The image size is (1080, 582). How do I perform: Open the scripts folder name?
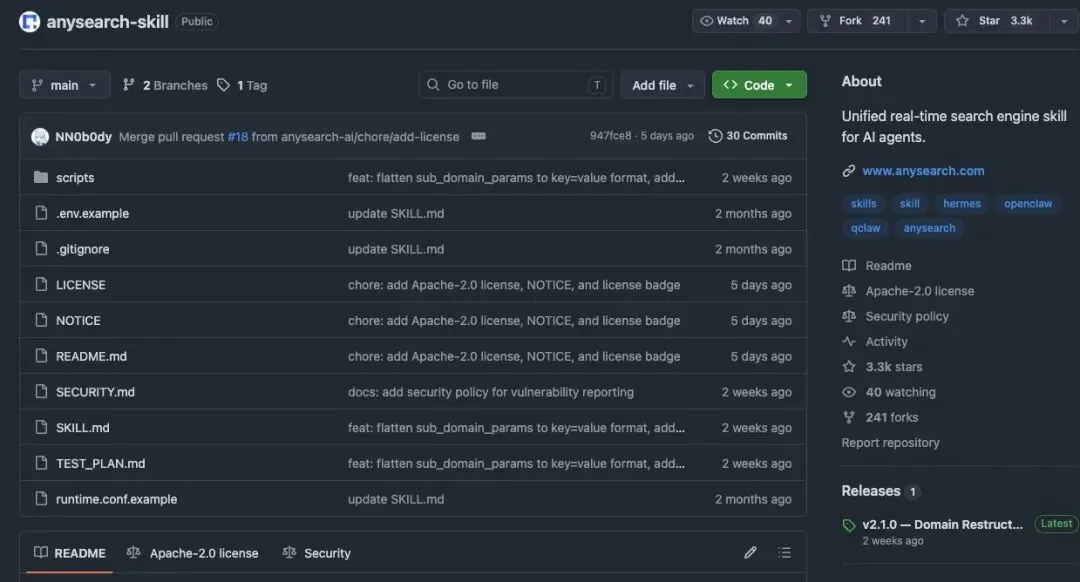click(x=75, y=177)
